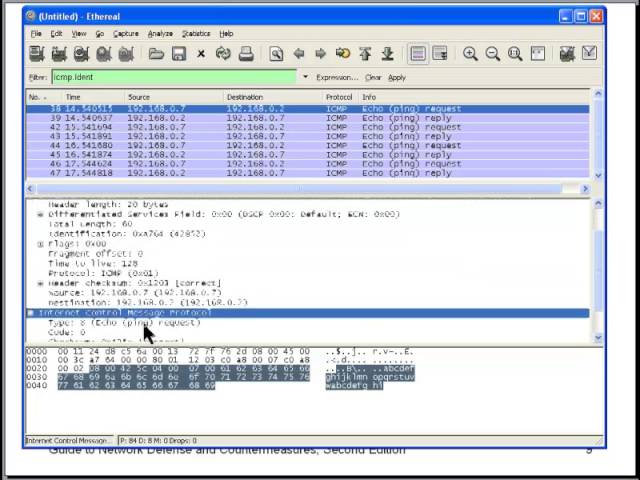Sort by Info column header

pyautogui.click(x=474, y=97)
